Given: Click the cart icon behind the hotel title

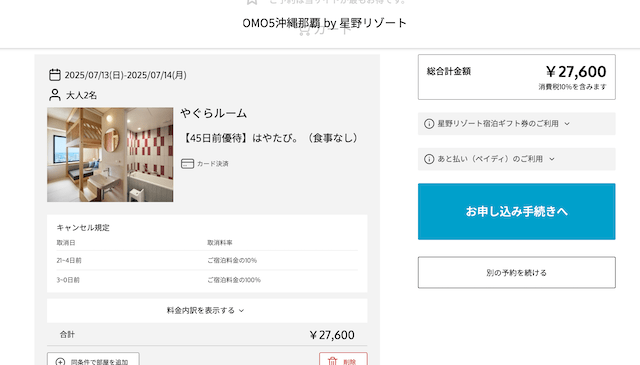Looking at the screenshot, I should pos(304,30).
